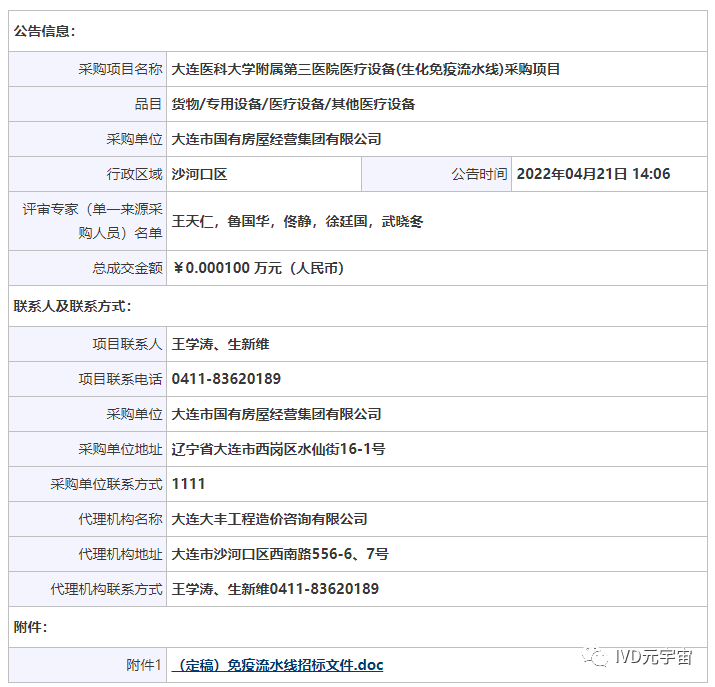
Task: Click the 沙河口区 administrative region value
Action: click(x=200, y=174)
